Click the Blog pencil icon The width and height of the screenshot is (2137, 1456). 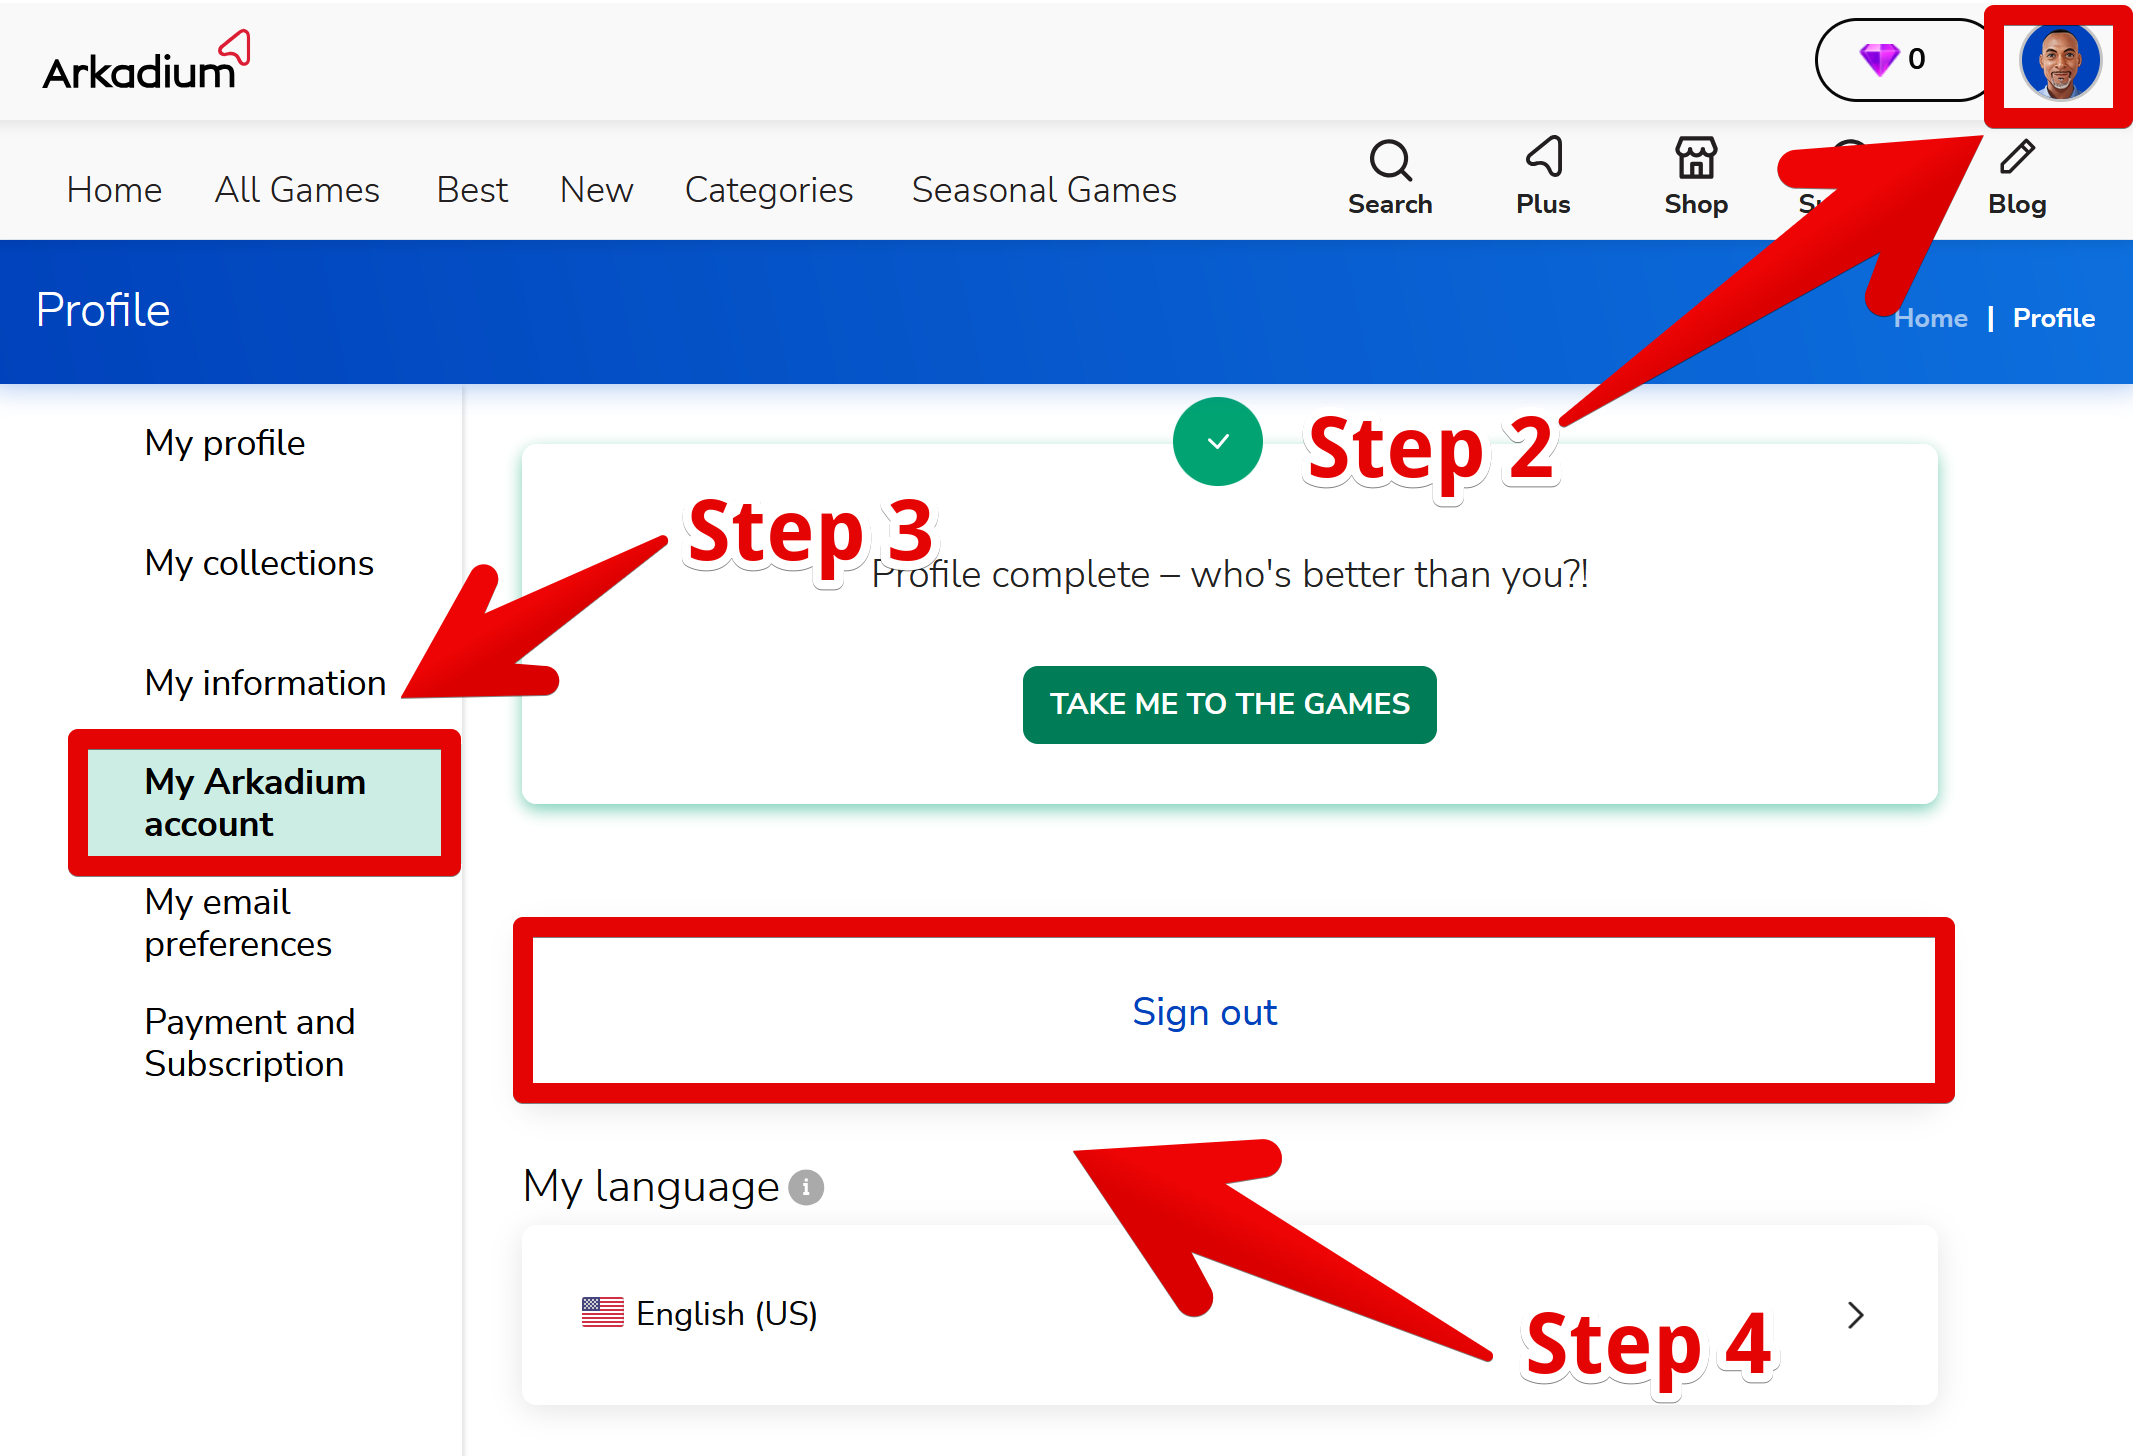(x=2017, y=158)
